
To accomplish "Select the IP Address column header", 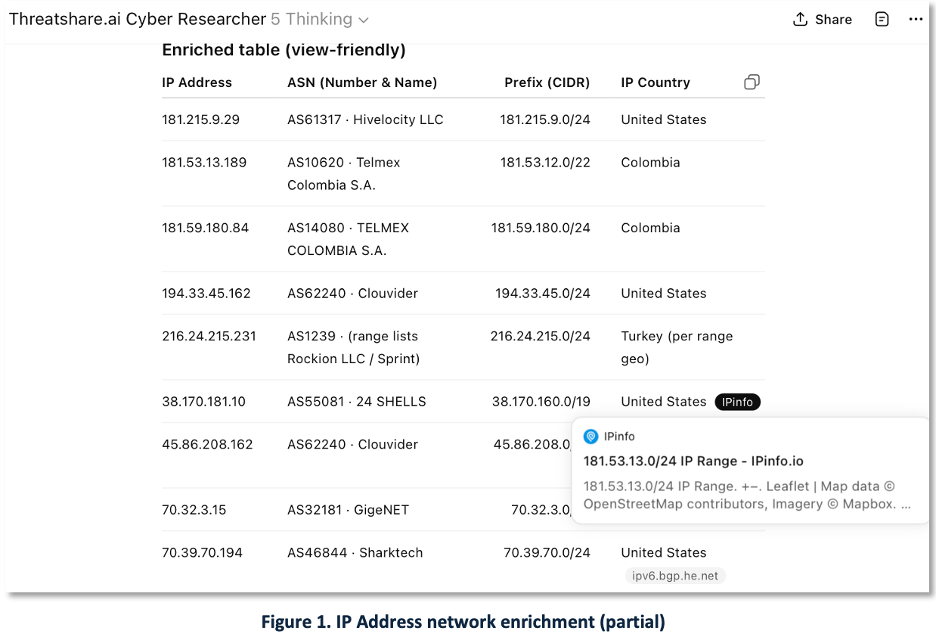I will point(197,83).
